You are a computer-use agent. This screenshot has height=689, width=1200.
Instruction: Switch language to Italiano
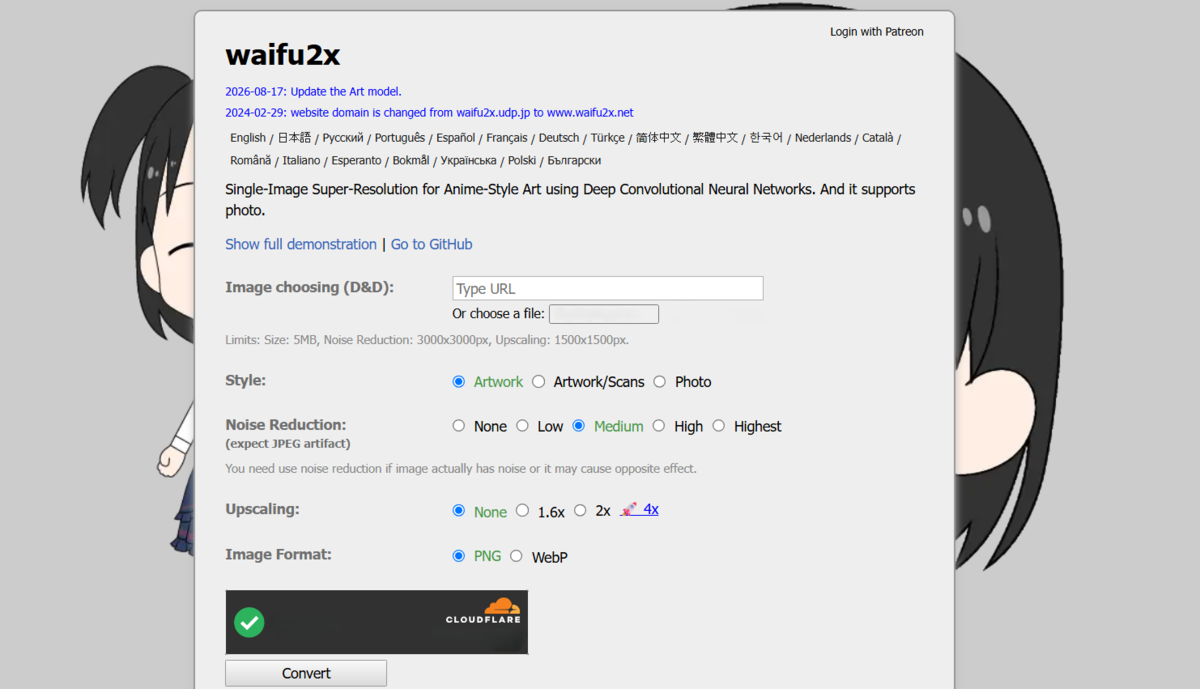pos(301,160)
